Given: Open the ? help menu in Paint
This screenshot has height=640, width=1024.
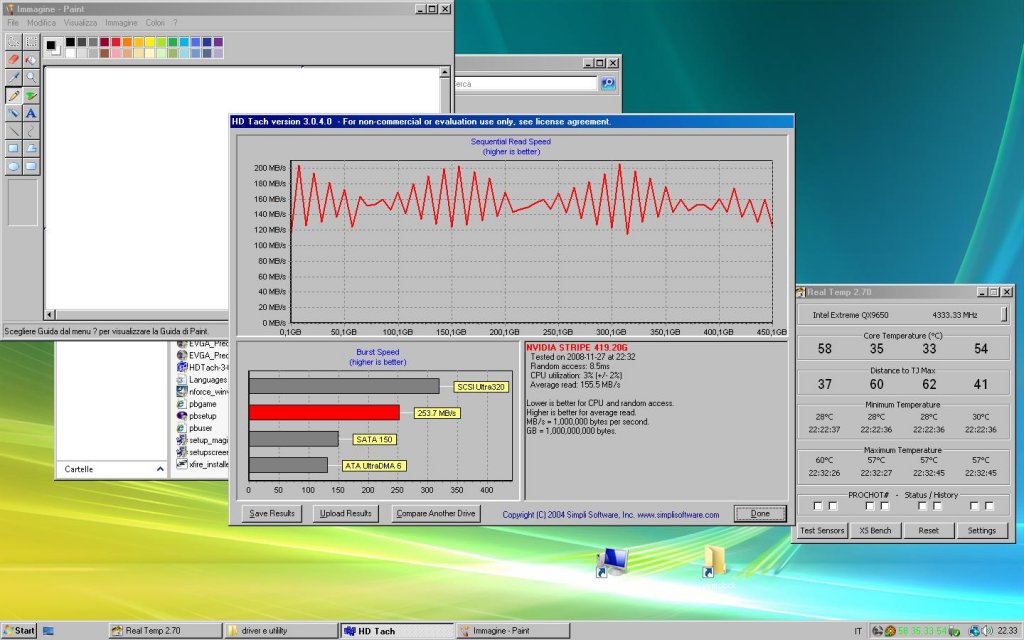Looking at the screenshot, I should (175, 23).
